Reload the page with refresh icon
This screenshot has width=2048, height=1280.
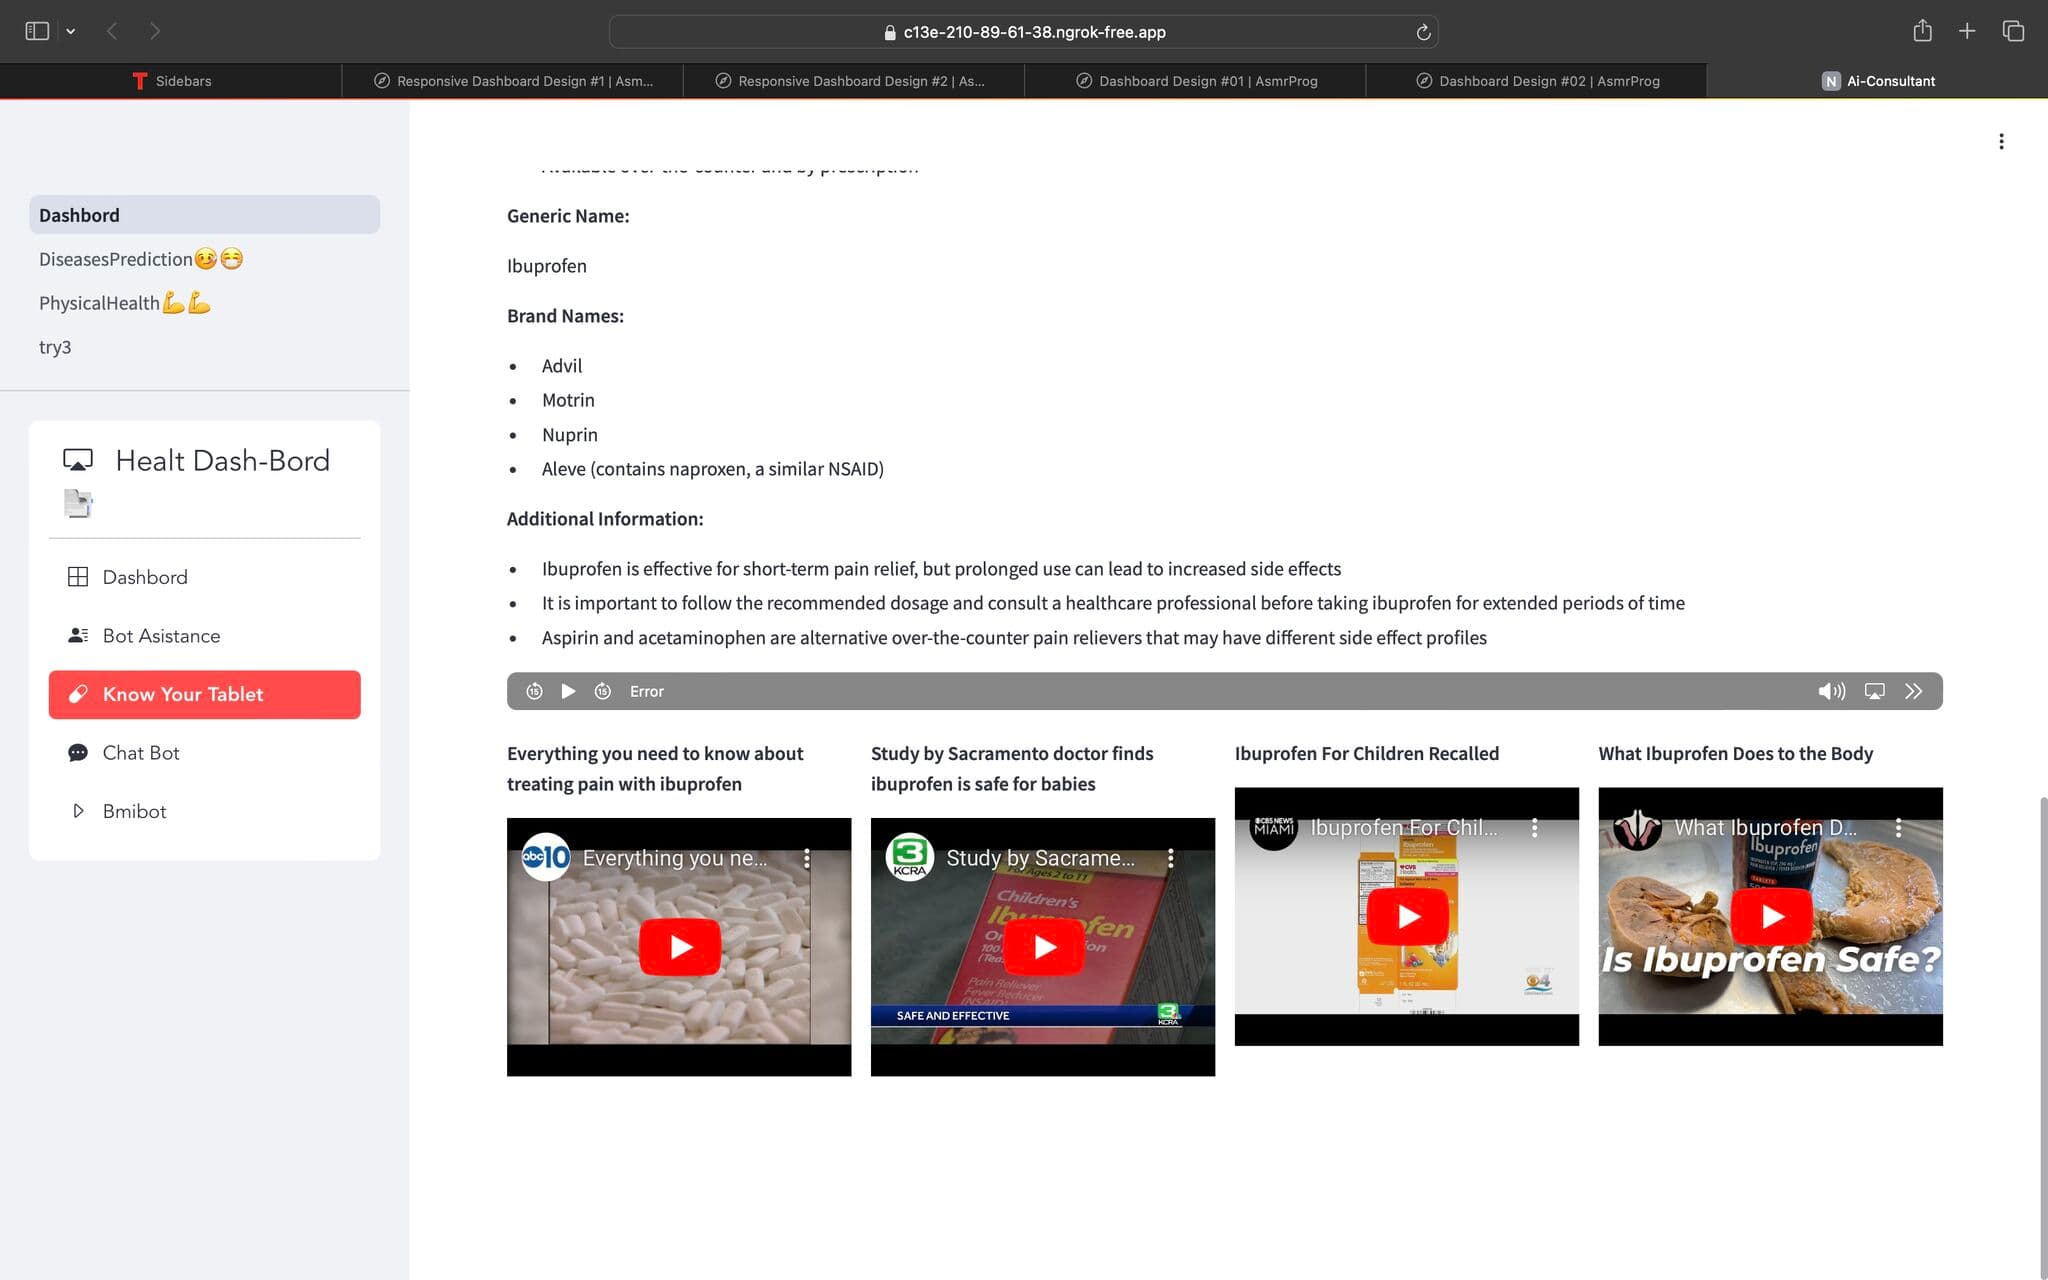(x=1423, y=32)
